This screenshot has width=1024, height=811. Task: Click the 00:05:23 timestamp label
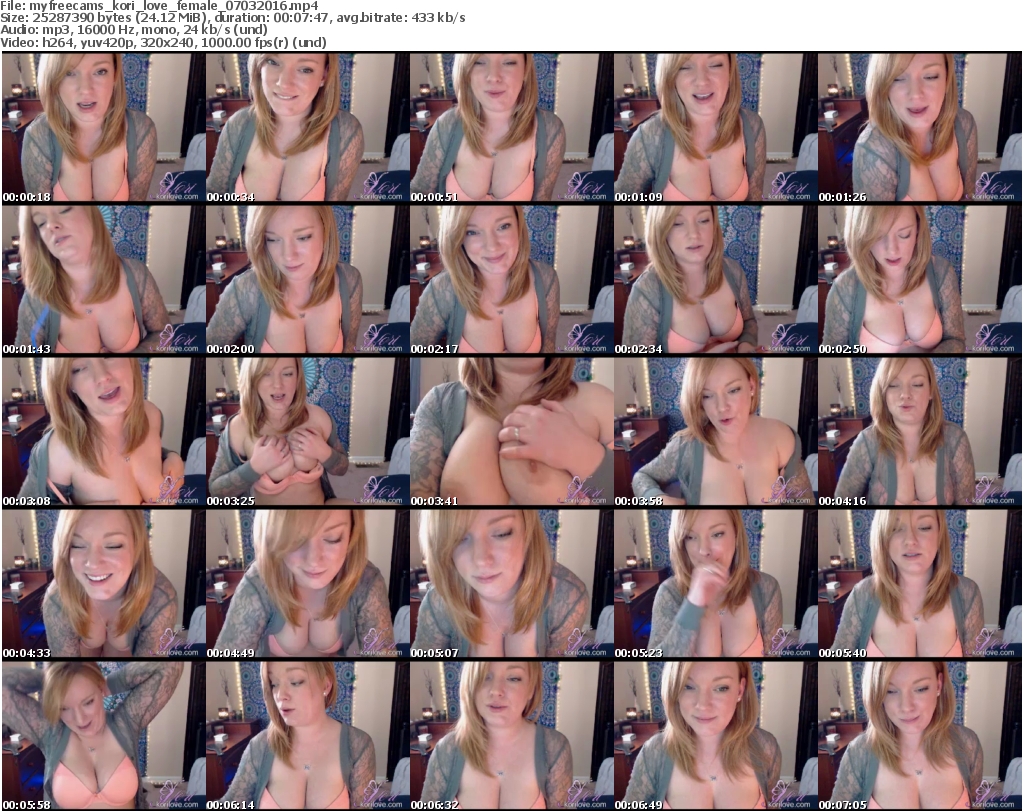click(639, 652)
